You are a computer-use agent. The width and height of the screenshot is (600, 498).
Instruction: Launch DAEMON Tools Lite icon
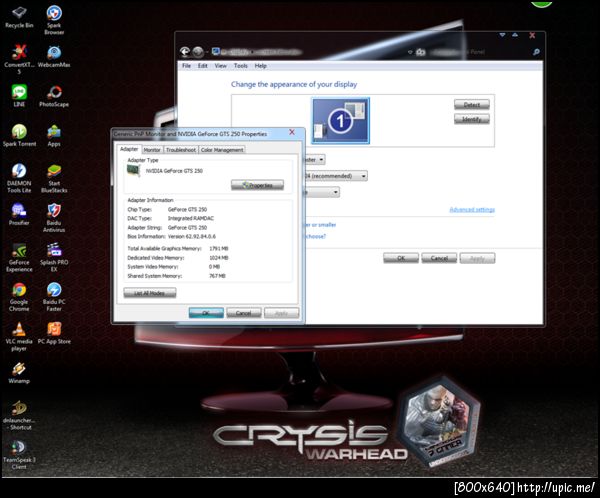pos(19,178)
